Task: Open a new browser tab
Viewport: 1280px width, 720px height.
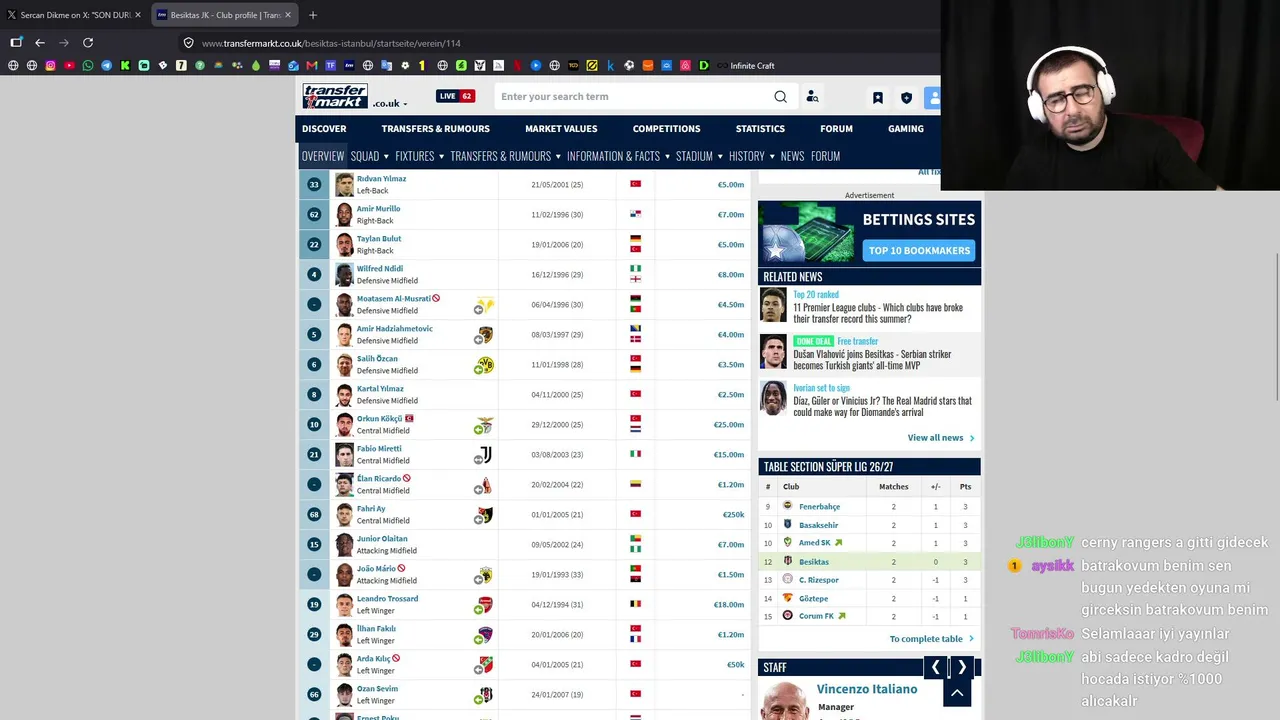Action: [x=313, y=15]
